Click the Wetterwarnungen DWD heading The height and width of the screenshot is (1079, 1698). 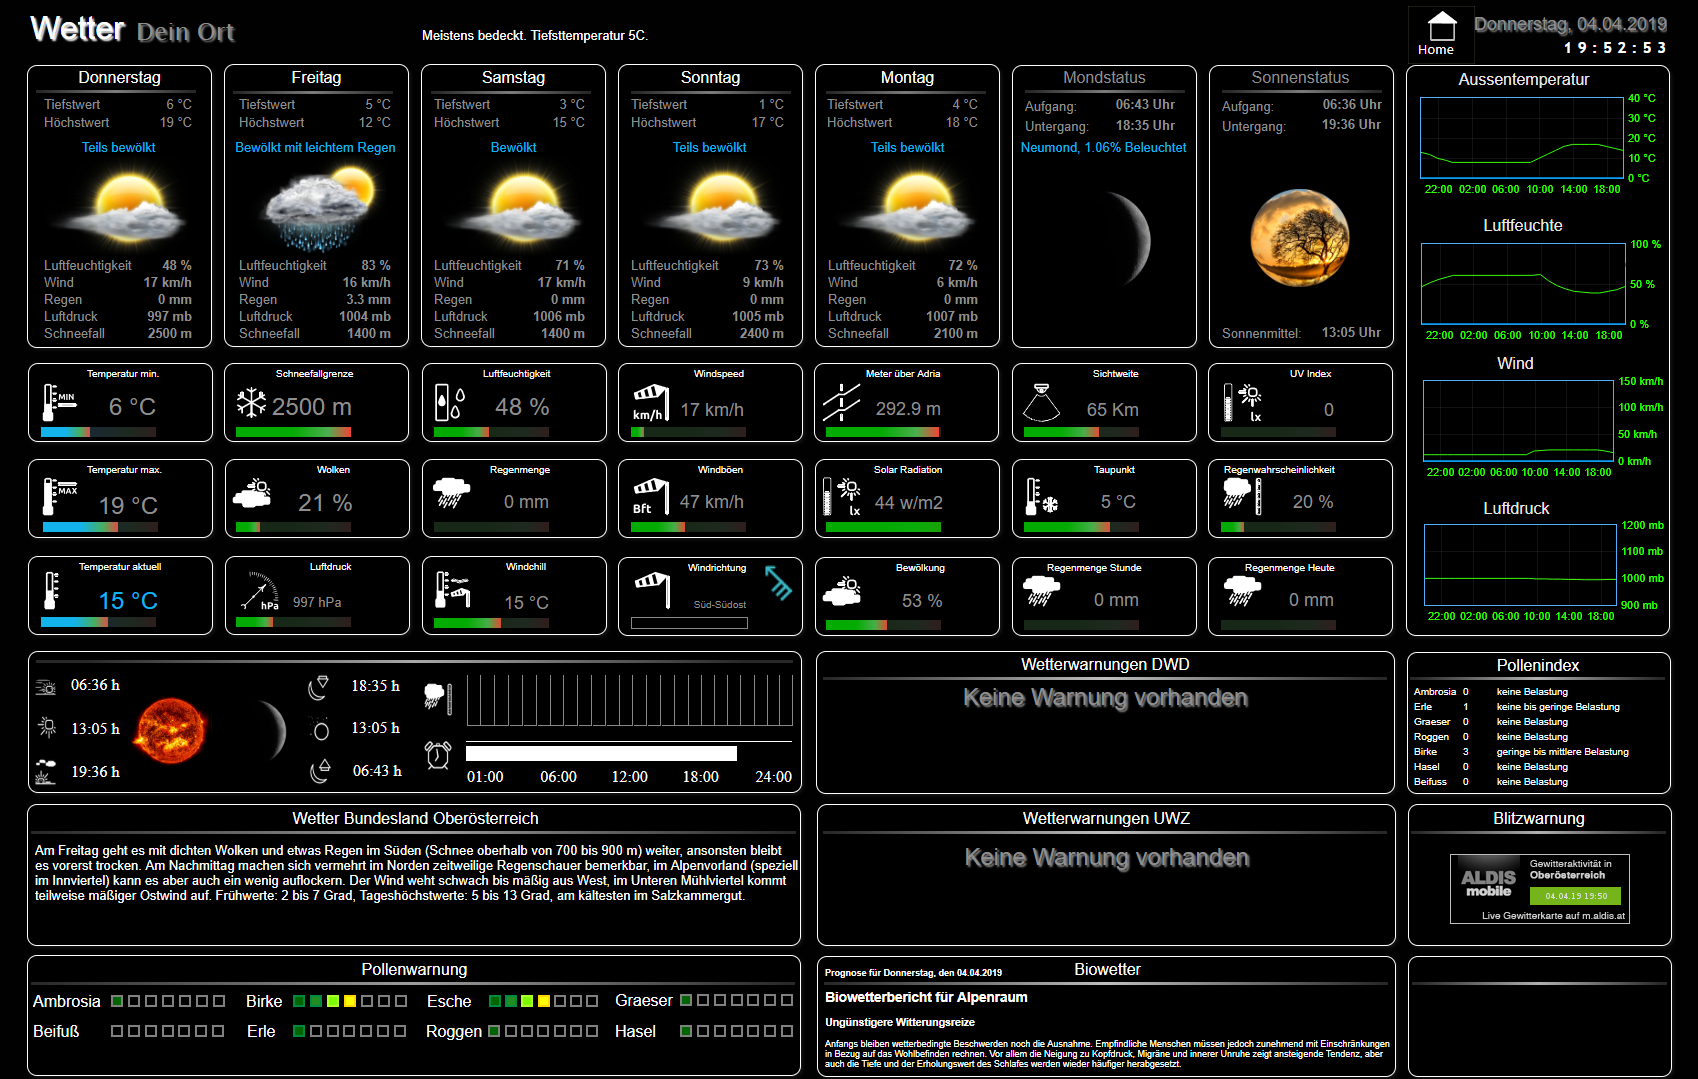tap(1105, 665)
